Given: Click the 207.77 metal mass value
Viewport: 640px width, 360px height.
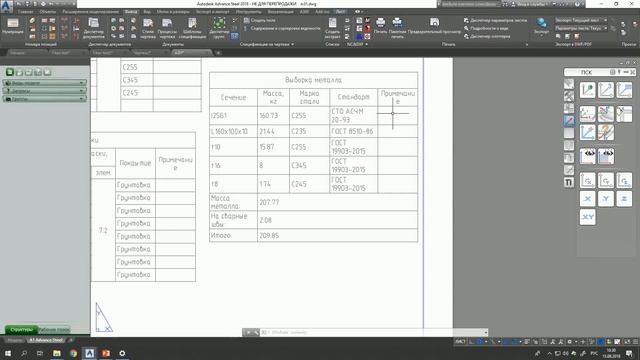Looking at the screenshot, I should tap(269, 202).
